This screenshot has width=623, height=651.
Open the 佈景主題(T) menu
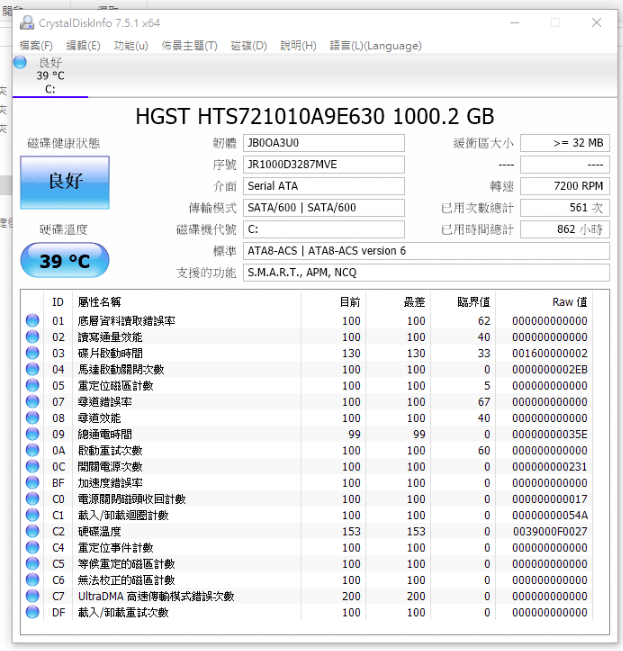[189, 45]
